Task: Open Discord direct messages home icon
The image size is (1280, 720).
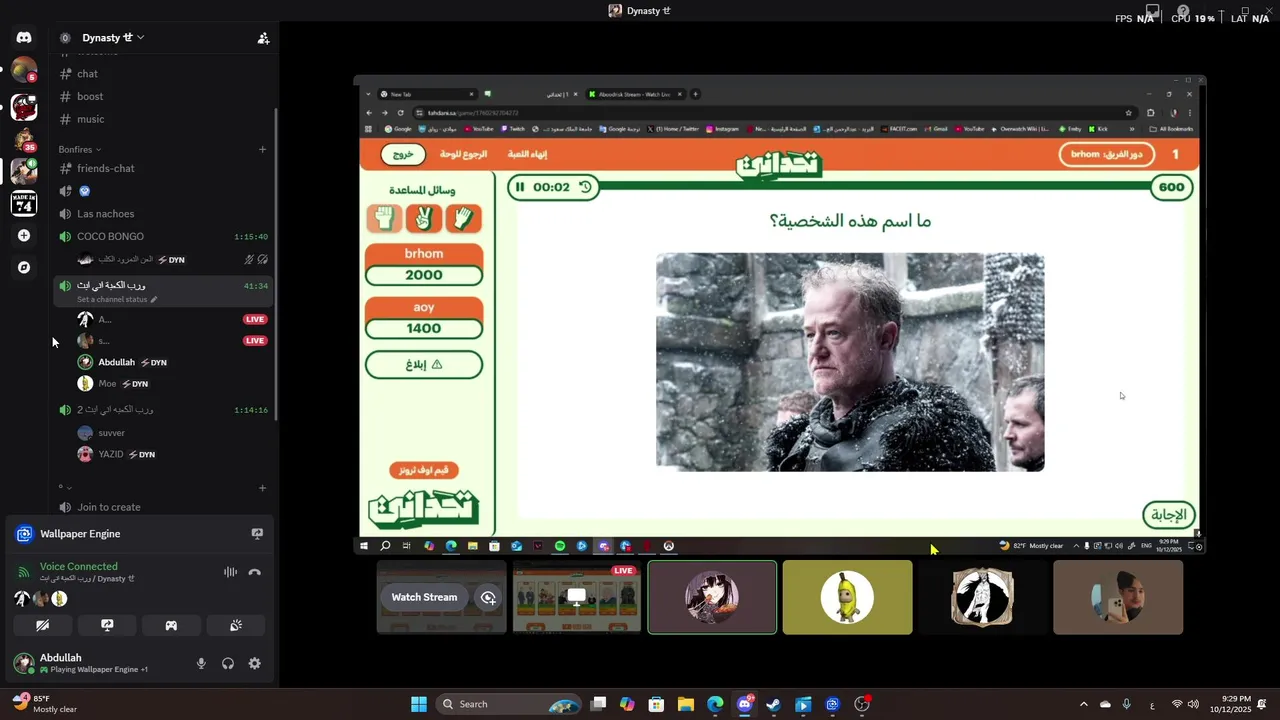Action: 24,38
